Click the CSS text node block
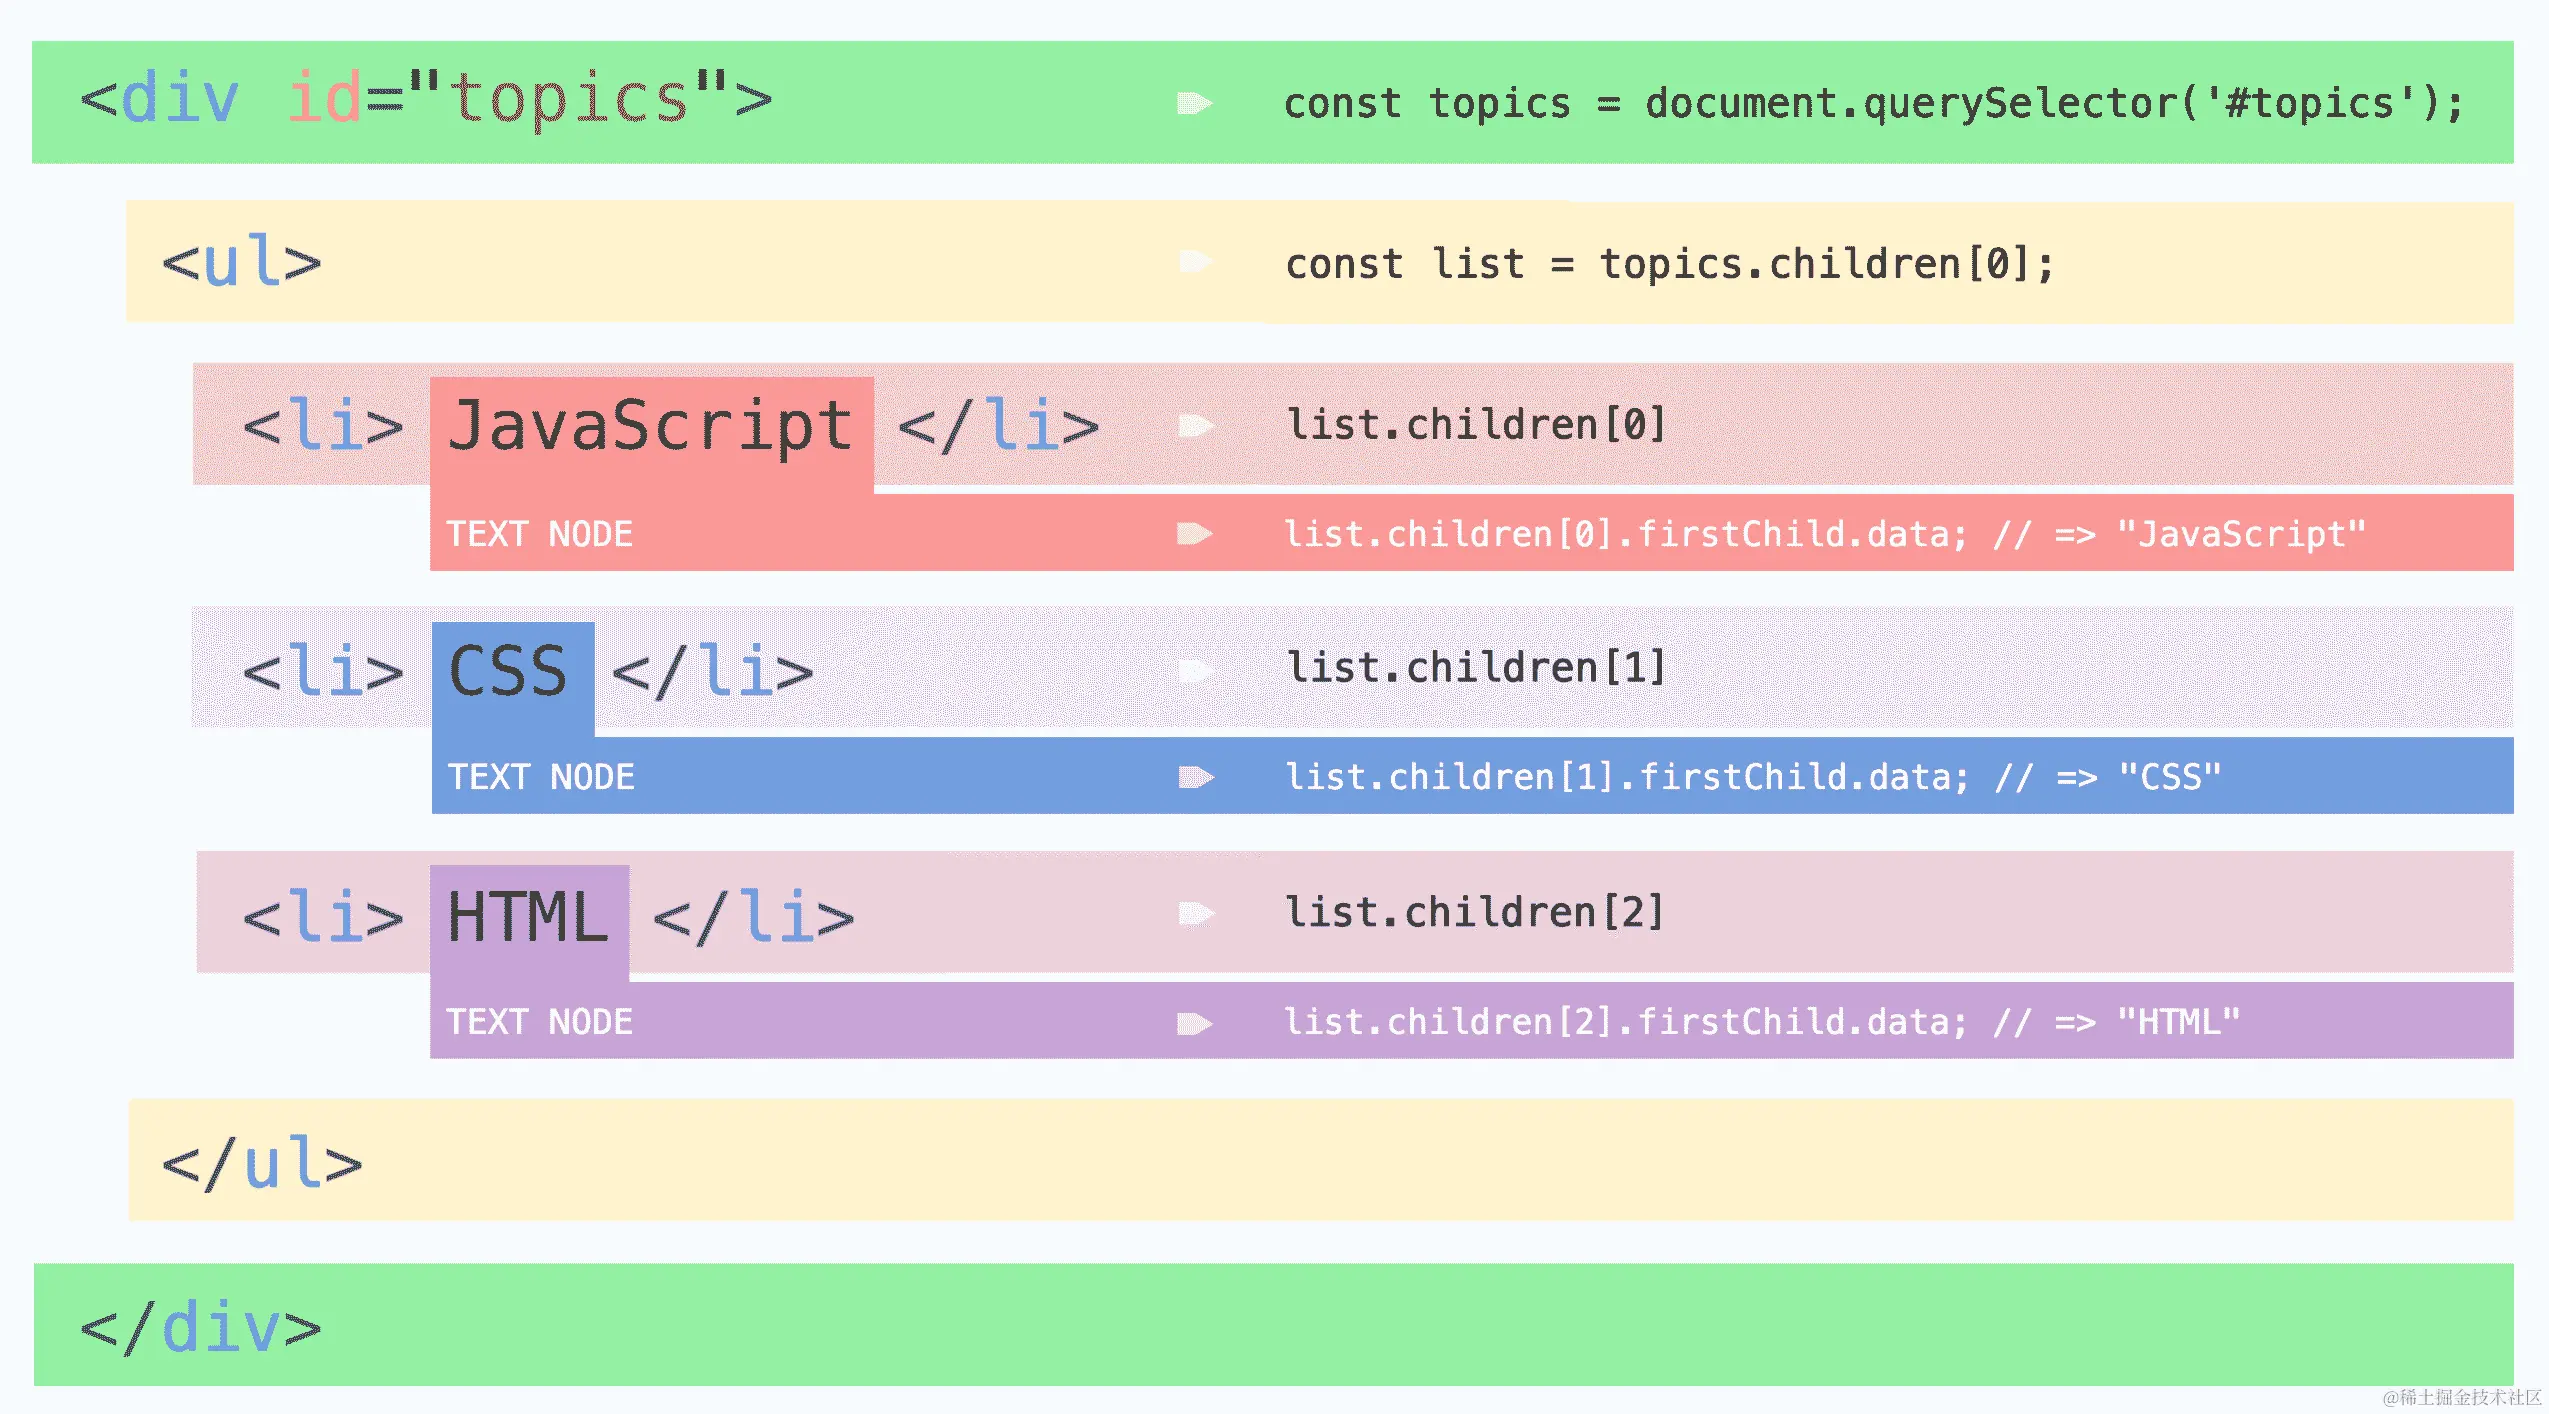The height and width of the screenshot is (1414, 2549). [510, 672]
